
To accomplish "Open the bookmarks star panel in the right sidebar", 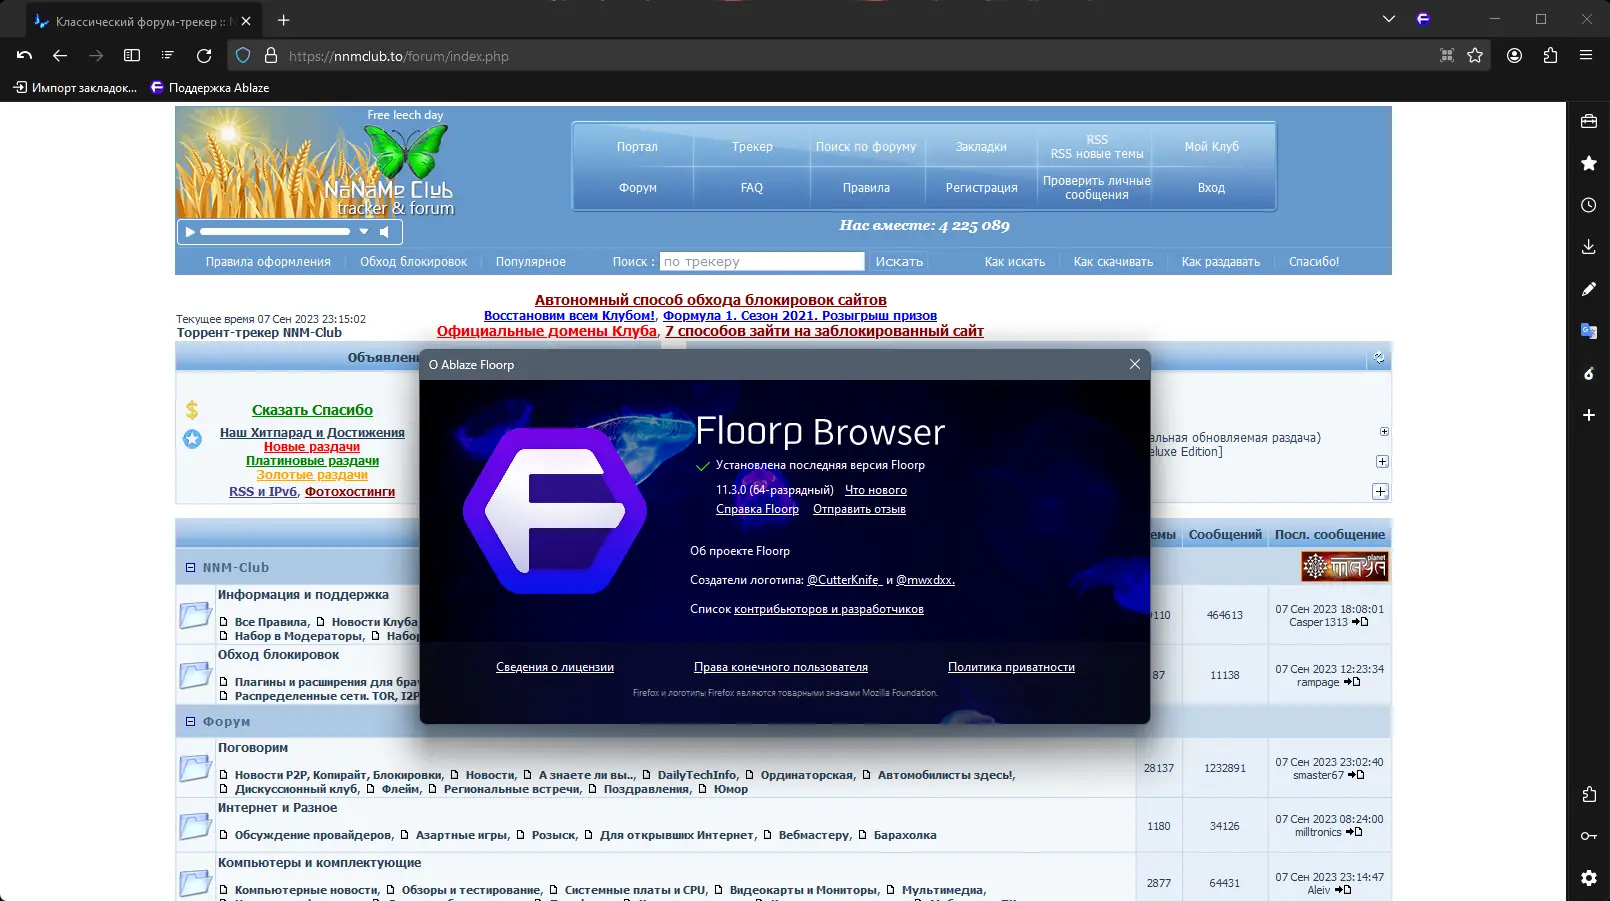I will pyautogui.click(x=1589, y=163).
